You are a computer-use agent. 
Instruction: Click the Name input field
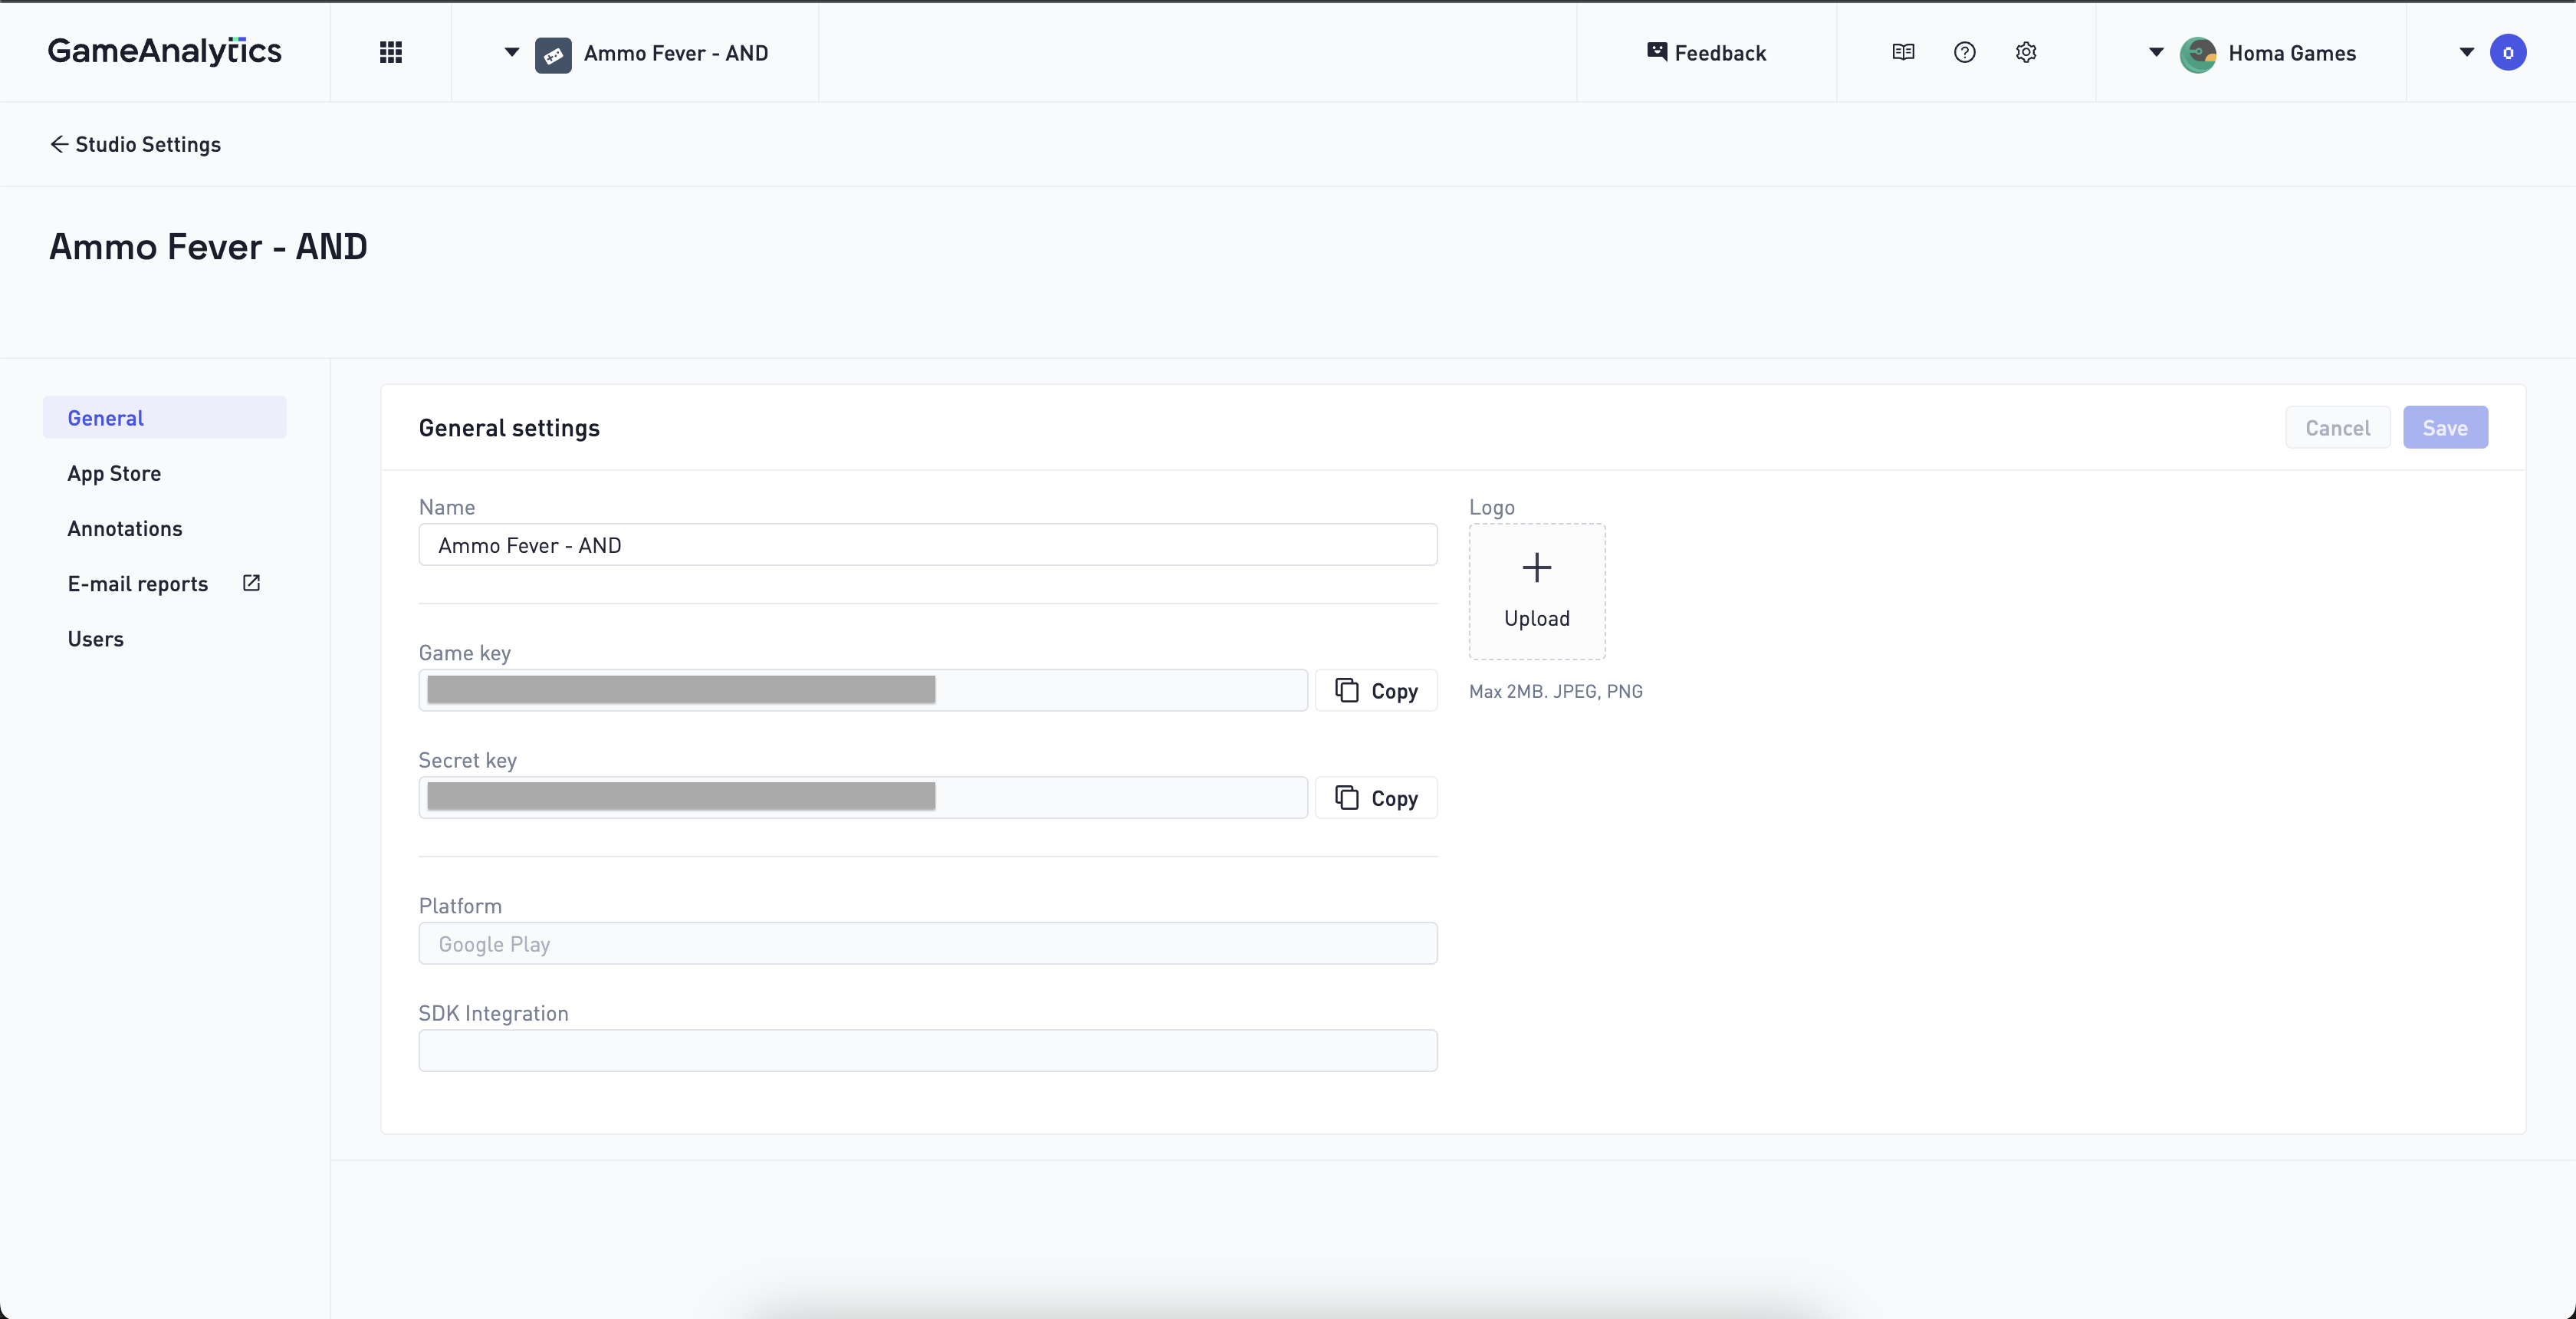tap(927, 545)
